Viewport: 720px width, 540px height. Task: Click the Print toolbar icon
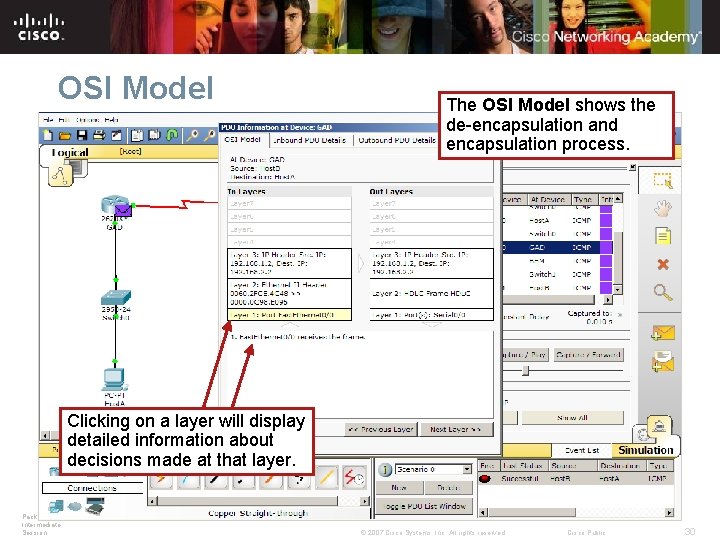click(x=99, y=135)
